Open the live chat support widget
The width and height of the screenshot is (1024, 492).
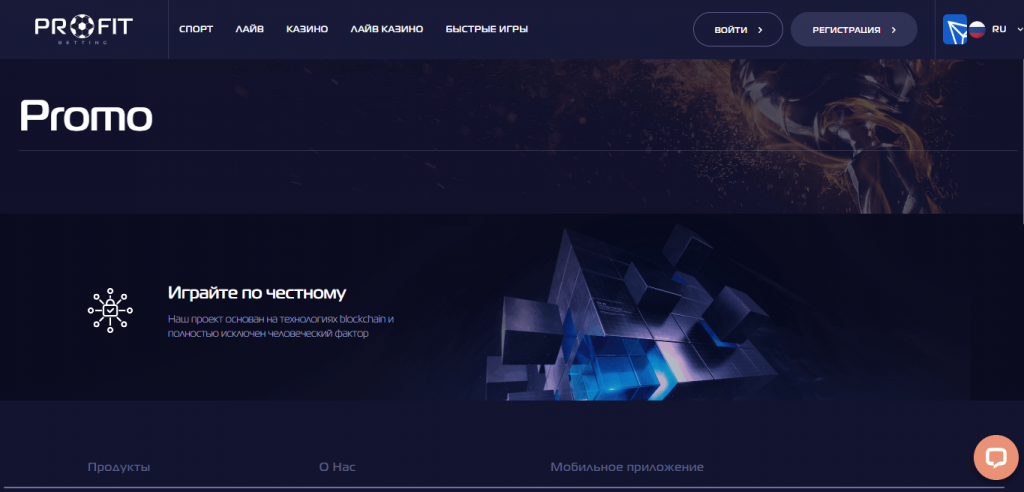click(x=995, y=458)
